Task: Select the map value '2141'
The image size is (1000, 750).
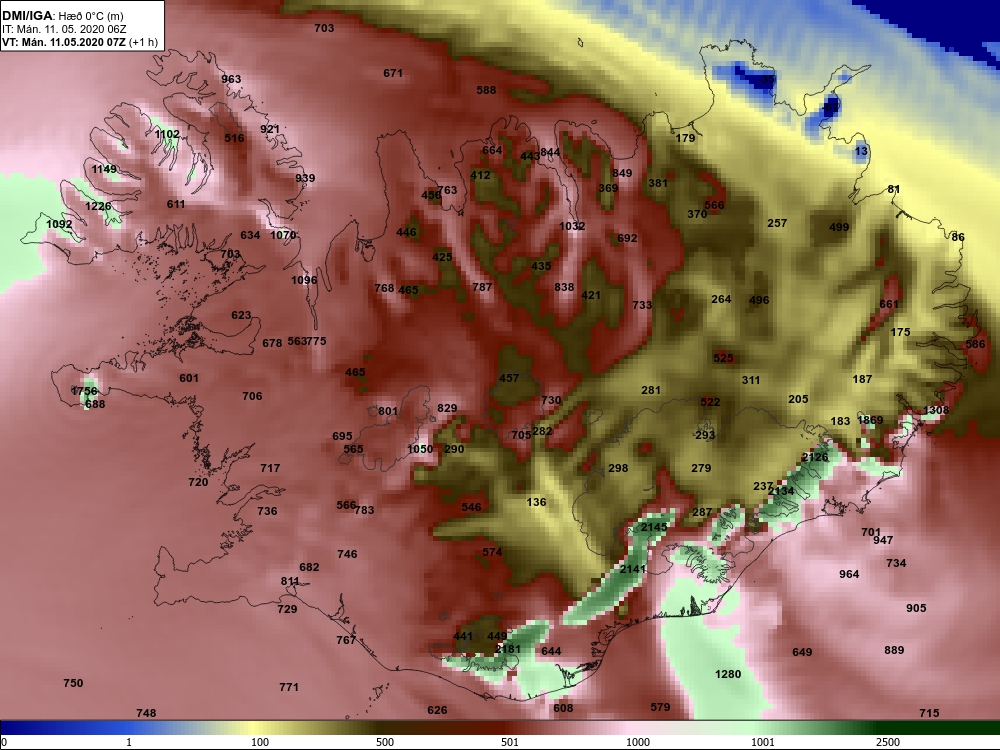Action: point(633,569)
